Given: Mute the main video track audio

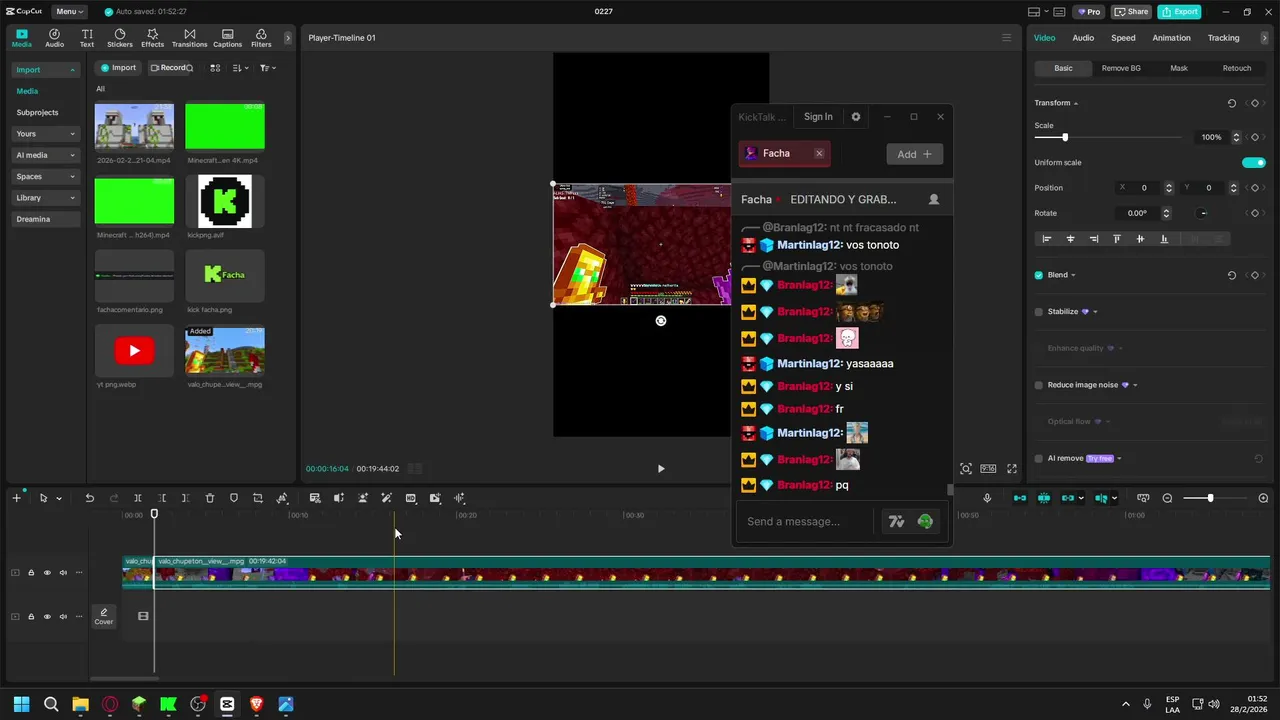Looking at the screenshot, I should [x=63, y=573].
